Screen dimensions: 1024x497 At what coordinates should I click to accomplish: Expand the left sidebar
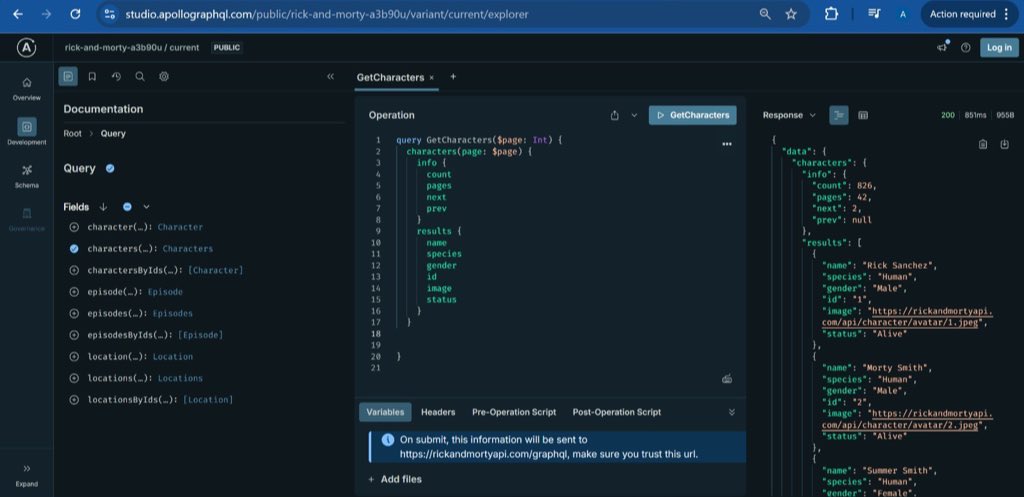click(27, 475)
